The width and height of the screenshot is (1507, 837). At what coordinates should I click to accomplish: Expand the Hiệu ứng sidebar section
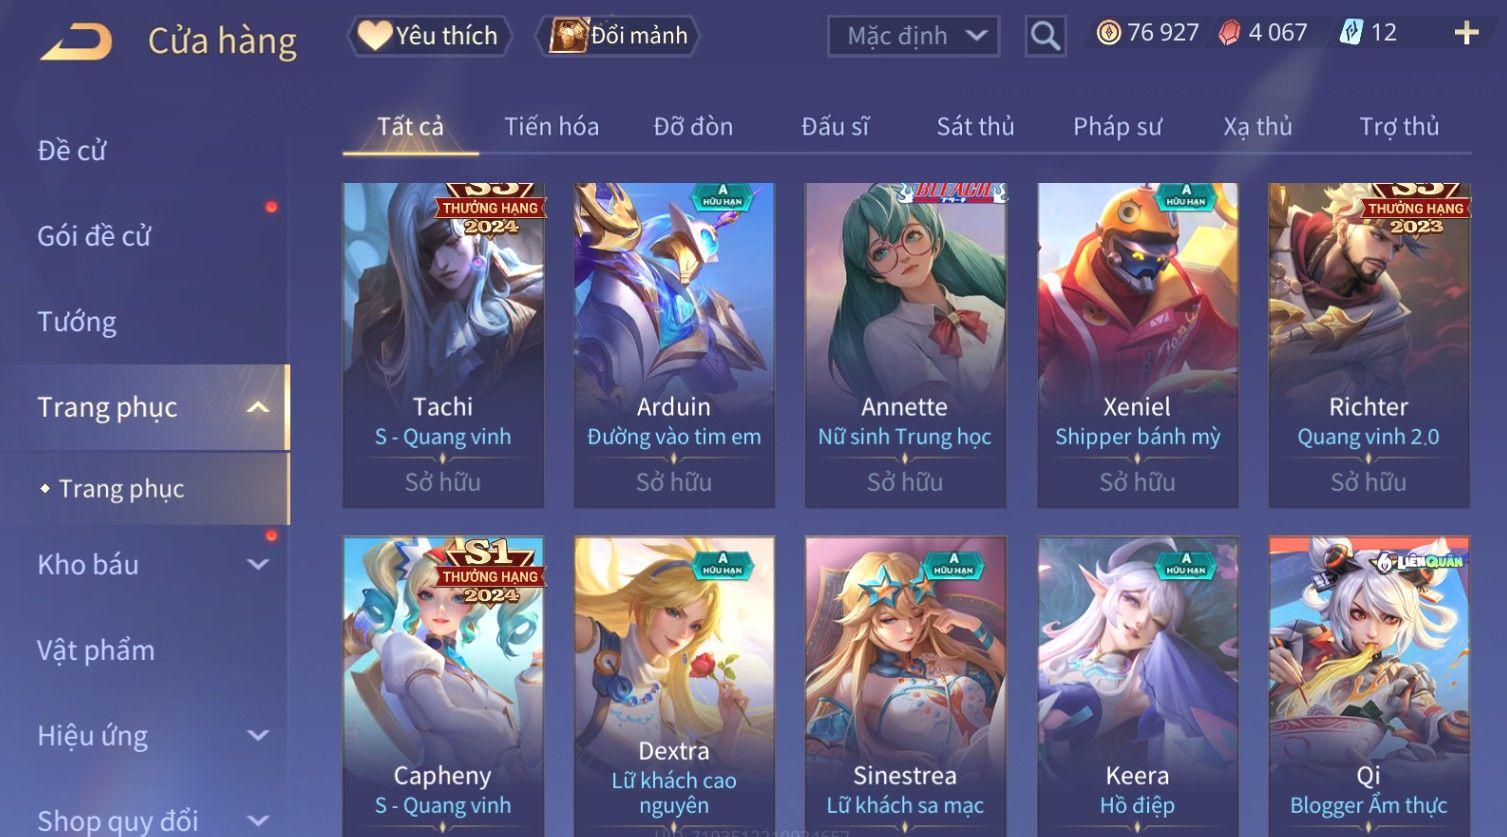click(x=258, y=736)
